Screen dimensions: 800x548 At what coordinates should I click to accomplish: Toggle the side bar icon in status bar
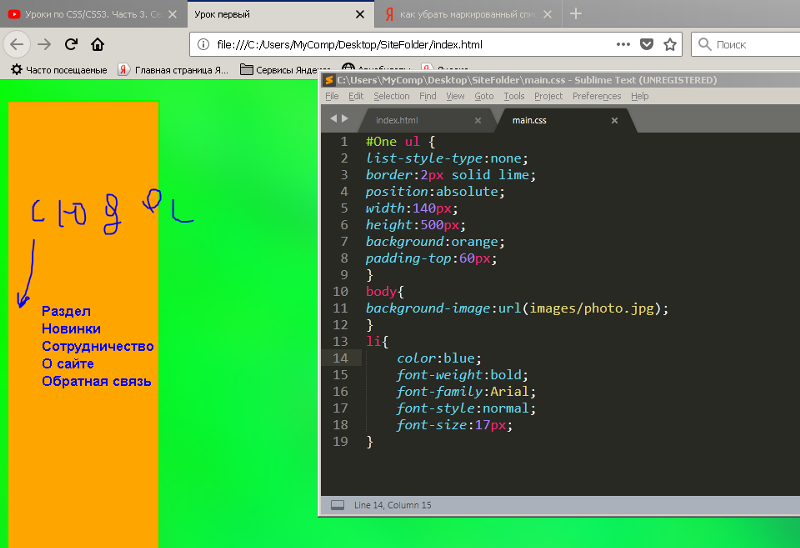[x=337, y=505]
